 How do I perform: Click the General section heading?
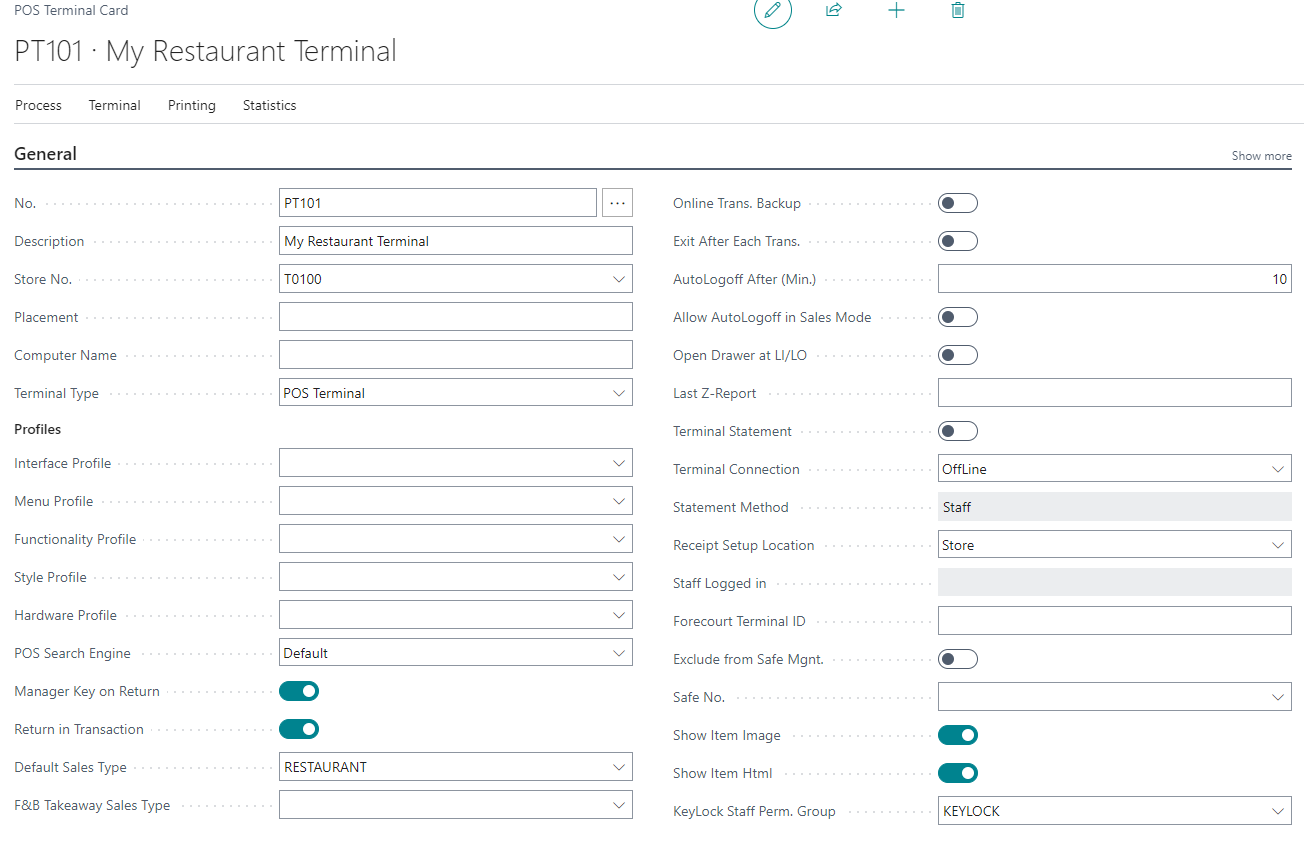click(46, 154)
